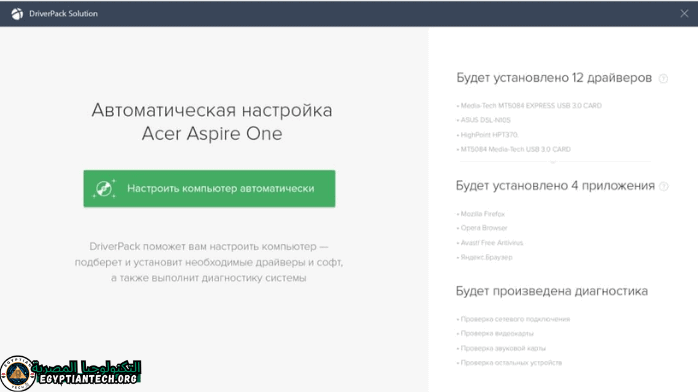698x392 pixels.
Task: Click the DriverPack Solution logo icon
Action: coord(17,14)
